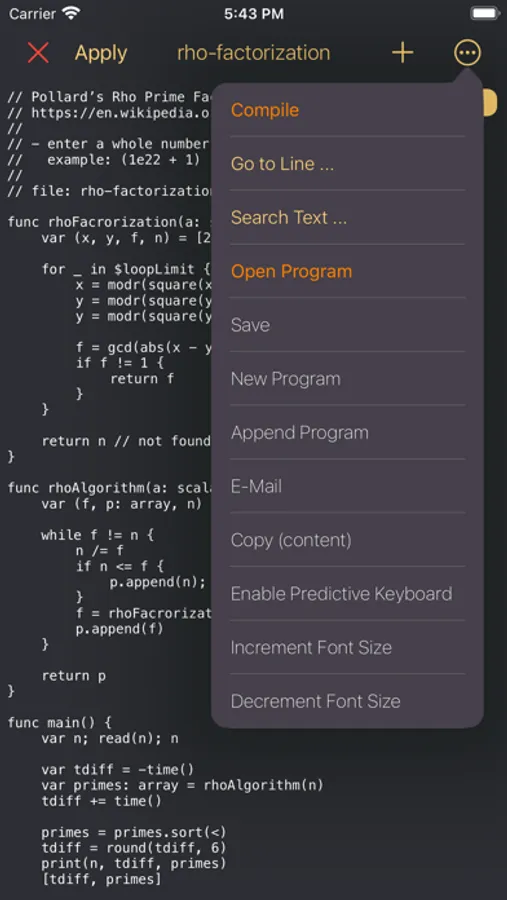The width and height of the screenshot is (507, 900).
Task: Click the line "func main() {"
Action: click(x=59, y=722)
